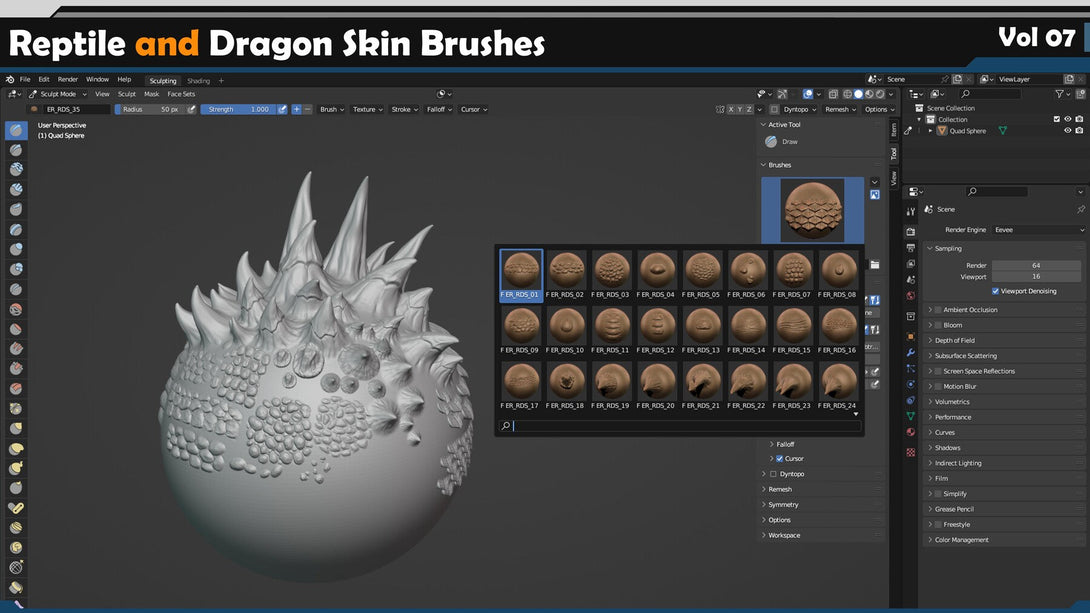The image size is (1090, 613).
Task: Adjust the Strength slider
Action: [238, 109]
